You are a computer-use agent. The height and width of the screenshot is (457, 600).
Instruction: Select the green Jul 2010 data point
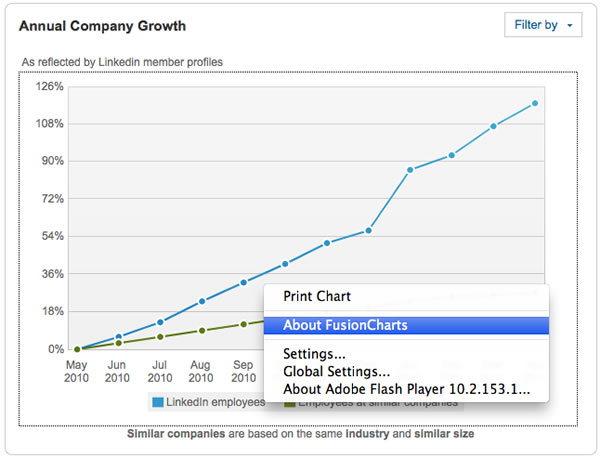(160, 337)
